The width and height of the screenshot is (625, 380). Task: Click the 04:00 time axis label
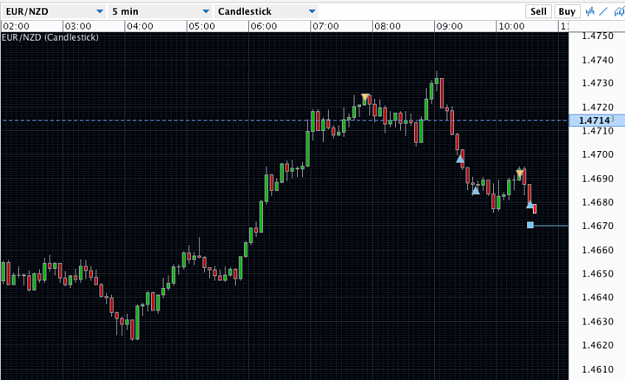tap(140, 26)
